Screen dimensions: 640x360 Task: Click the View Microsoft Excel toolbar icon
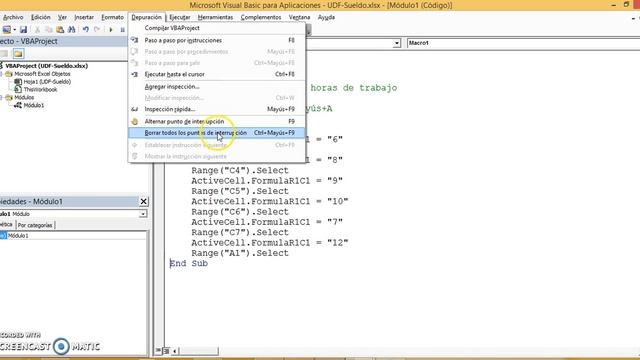click(x=7, y=29)
